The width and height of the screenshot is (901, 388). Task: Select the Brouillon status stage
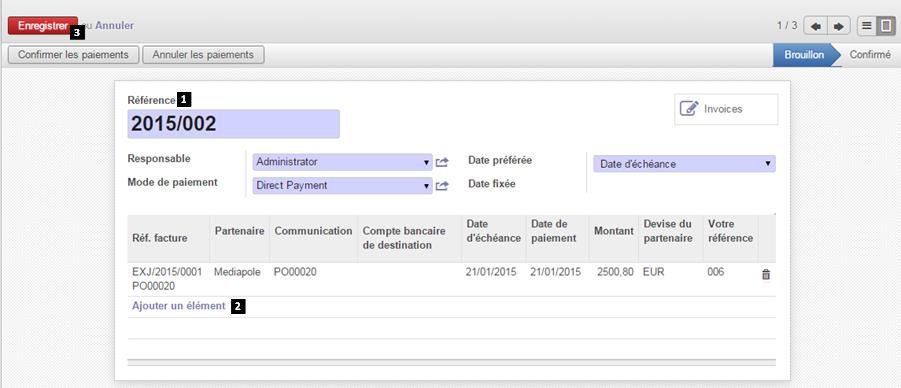pos(803,55)
